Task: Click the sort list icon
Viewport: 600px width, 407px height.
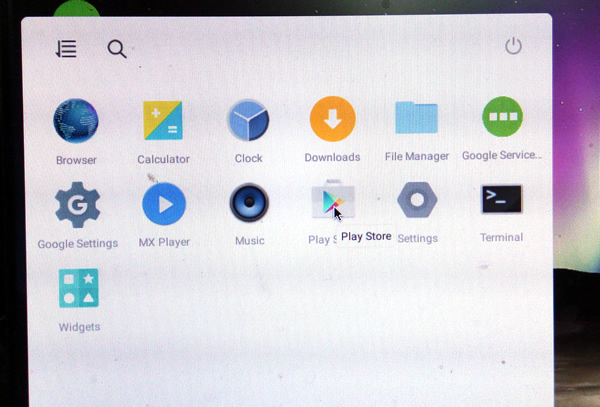Action: pyautogui.click(x=66, y=49)
